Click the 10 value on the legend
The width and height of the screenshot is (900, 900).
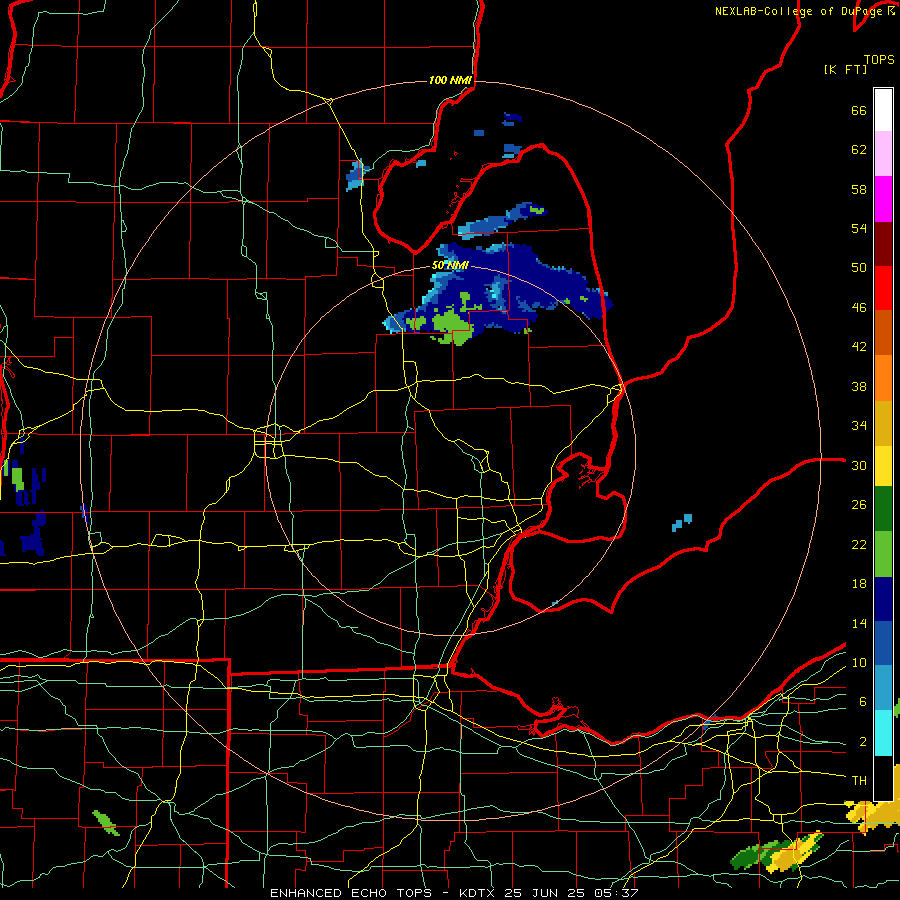click(x=859, y=662)
